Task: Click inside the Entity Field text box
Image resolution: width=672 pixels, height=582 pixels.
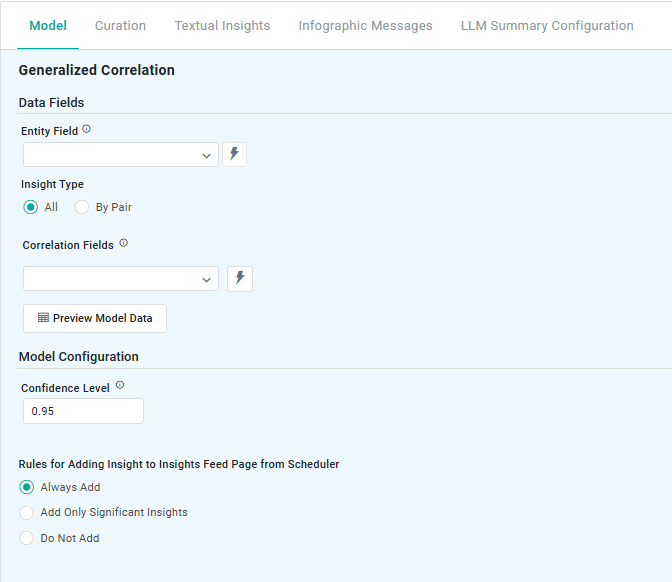Action: coord(110,155)
